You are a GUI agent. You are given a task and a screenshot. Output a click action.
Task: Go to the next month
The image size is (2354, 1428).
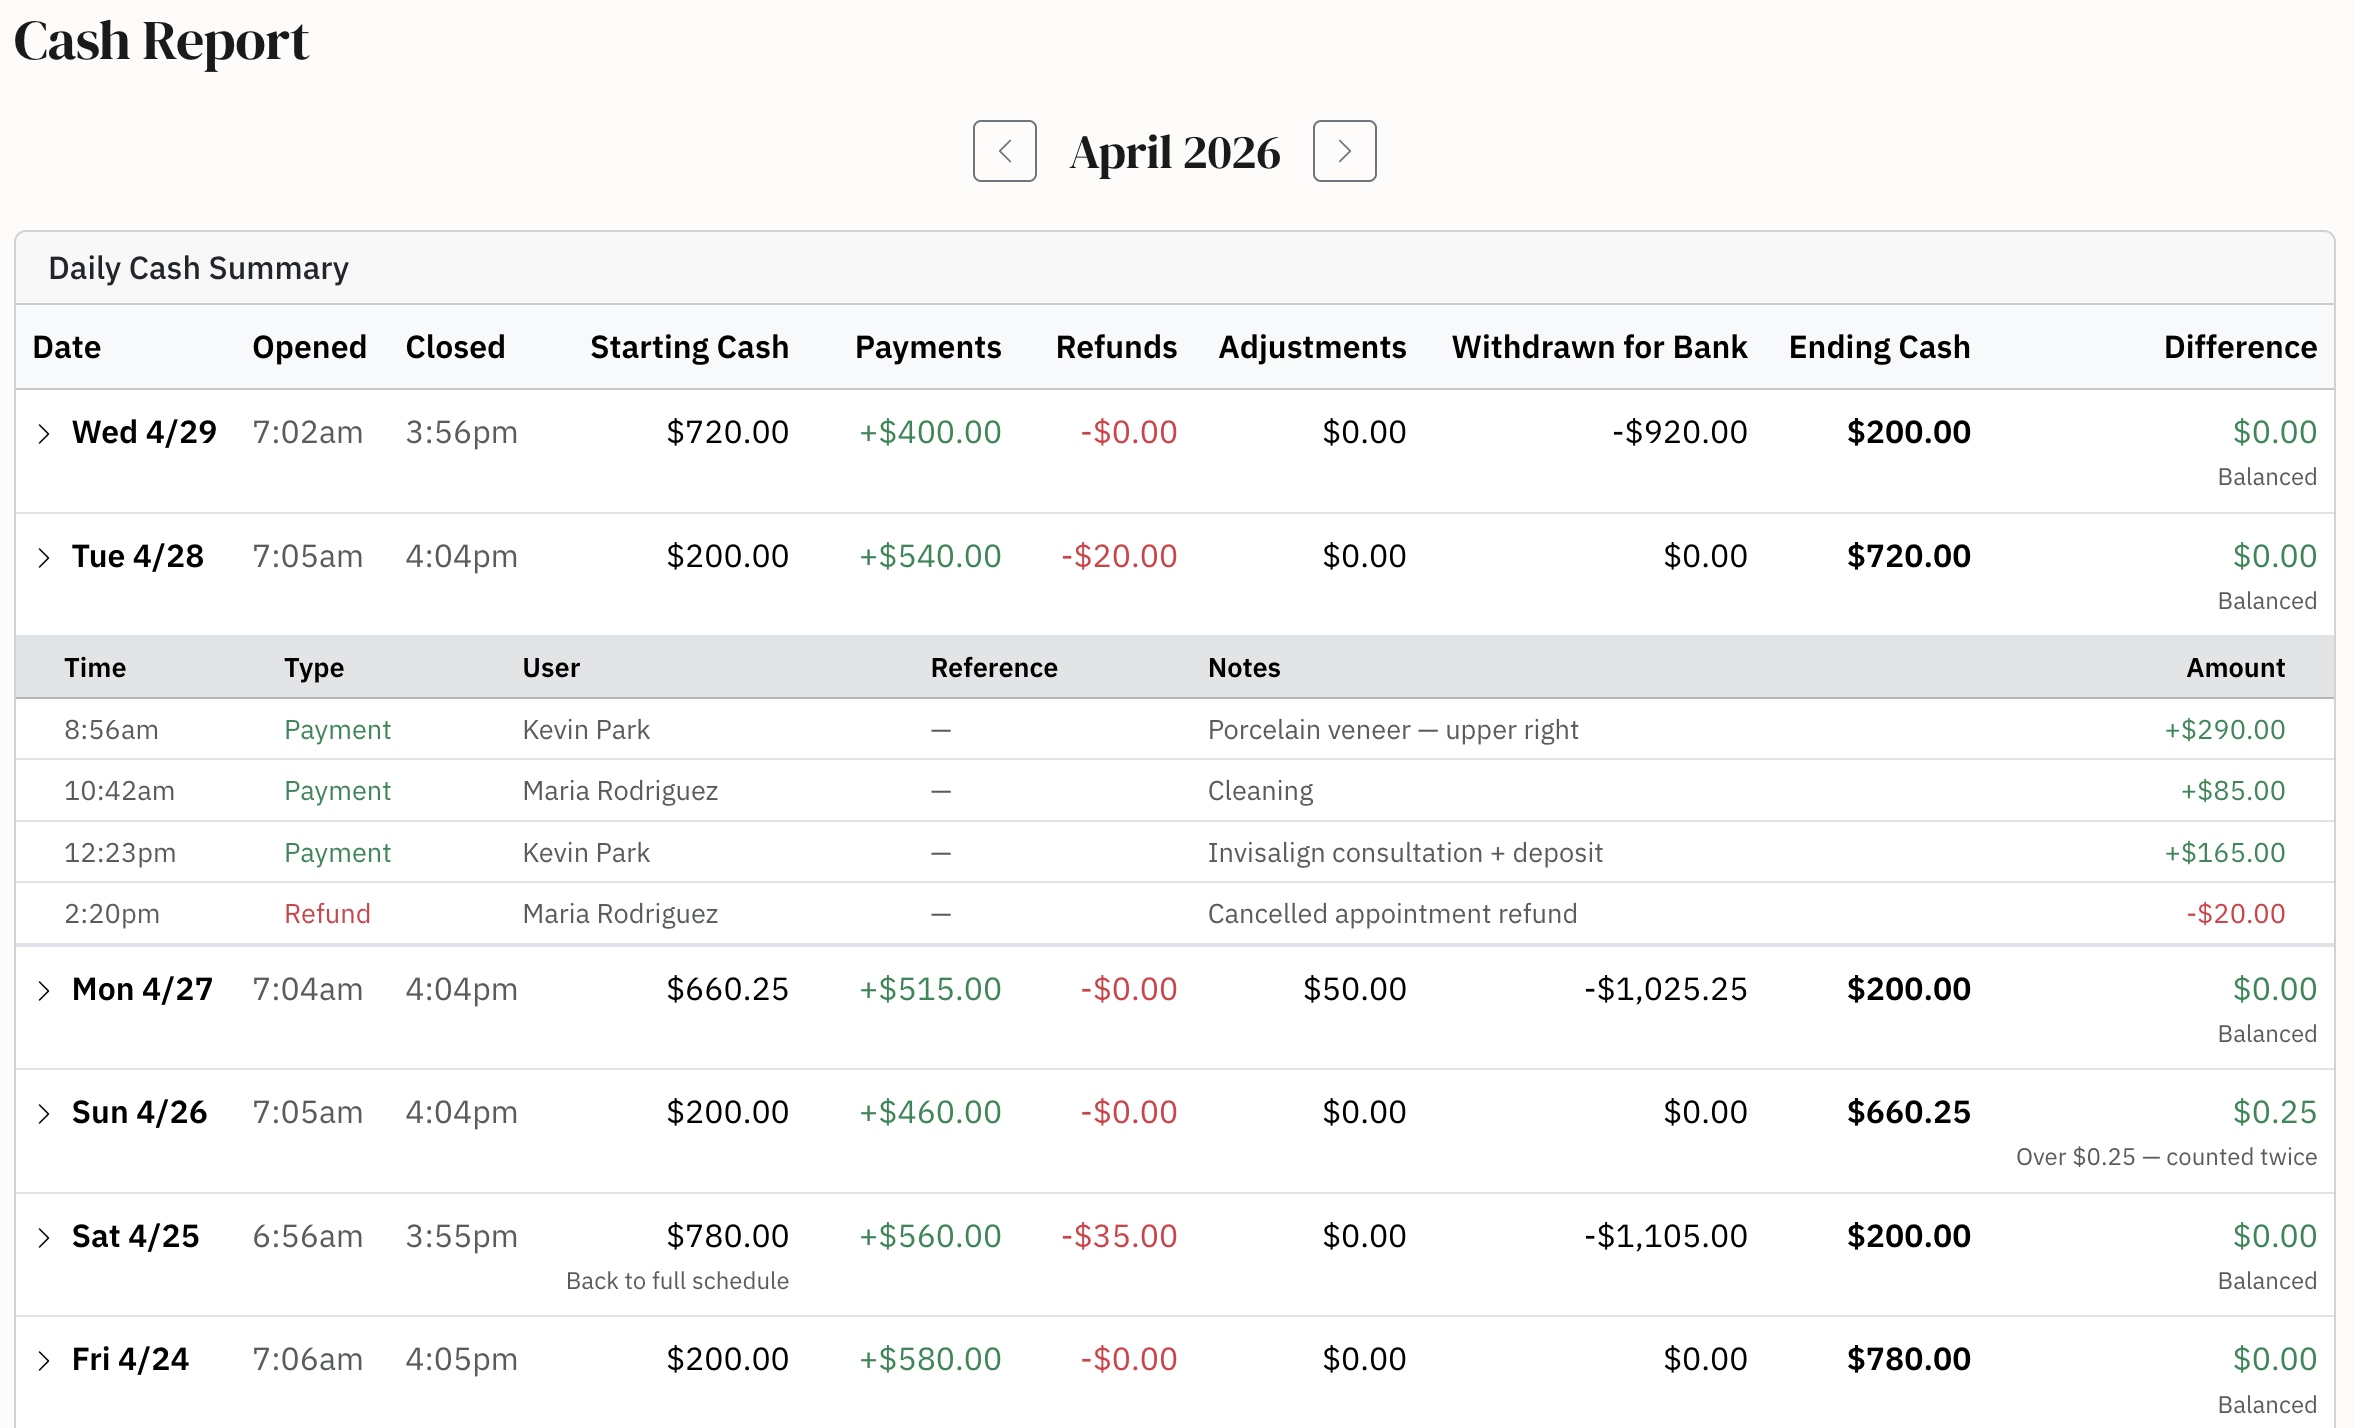click(x=1344, y=151)
